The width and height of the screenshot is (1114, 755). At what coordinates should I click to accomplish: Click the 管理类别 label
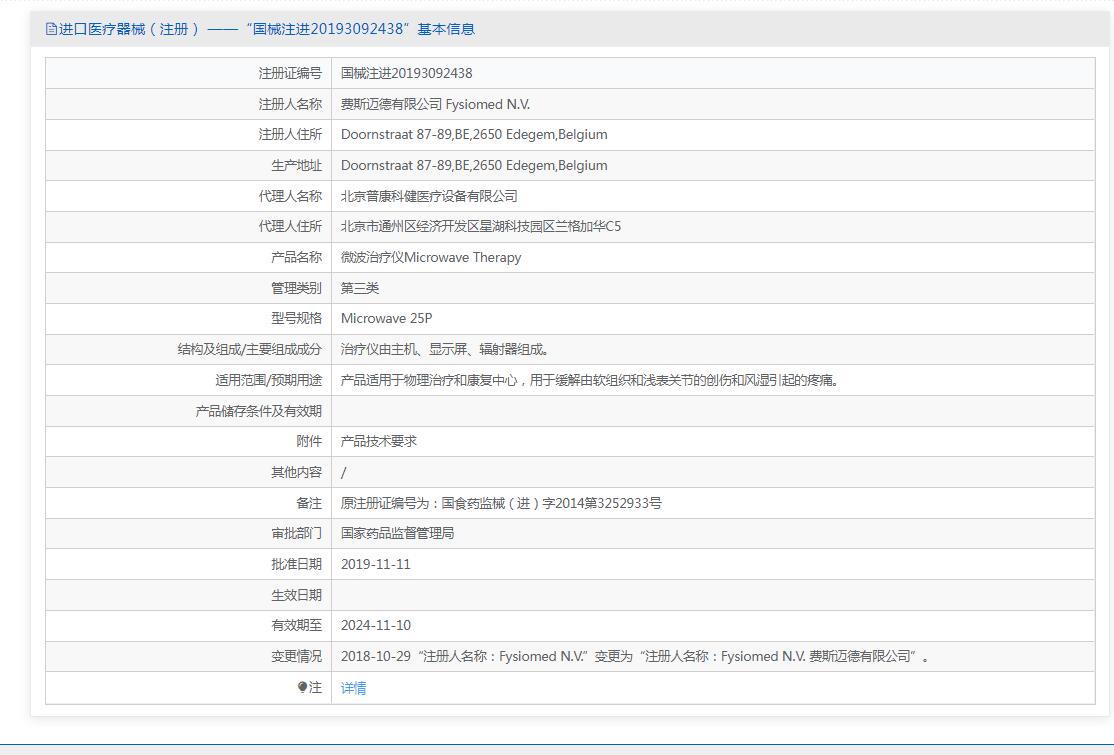click(x=296, y=288)
